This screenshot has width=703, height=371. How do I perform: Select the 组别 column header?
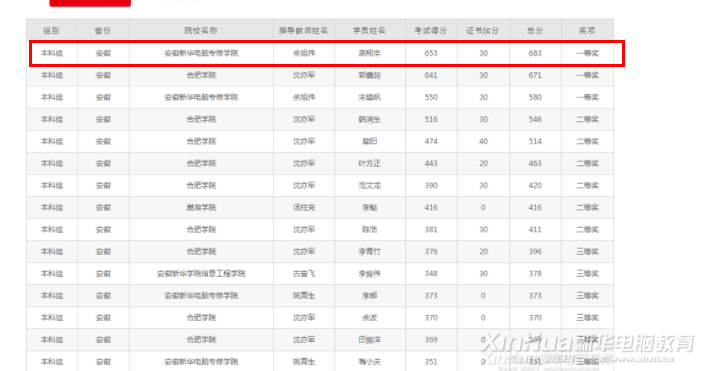tap(52, 31)
